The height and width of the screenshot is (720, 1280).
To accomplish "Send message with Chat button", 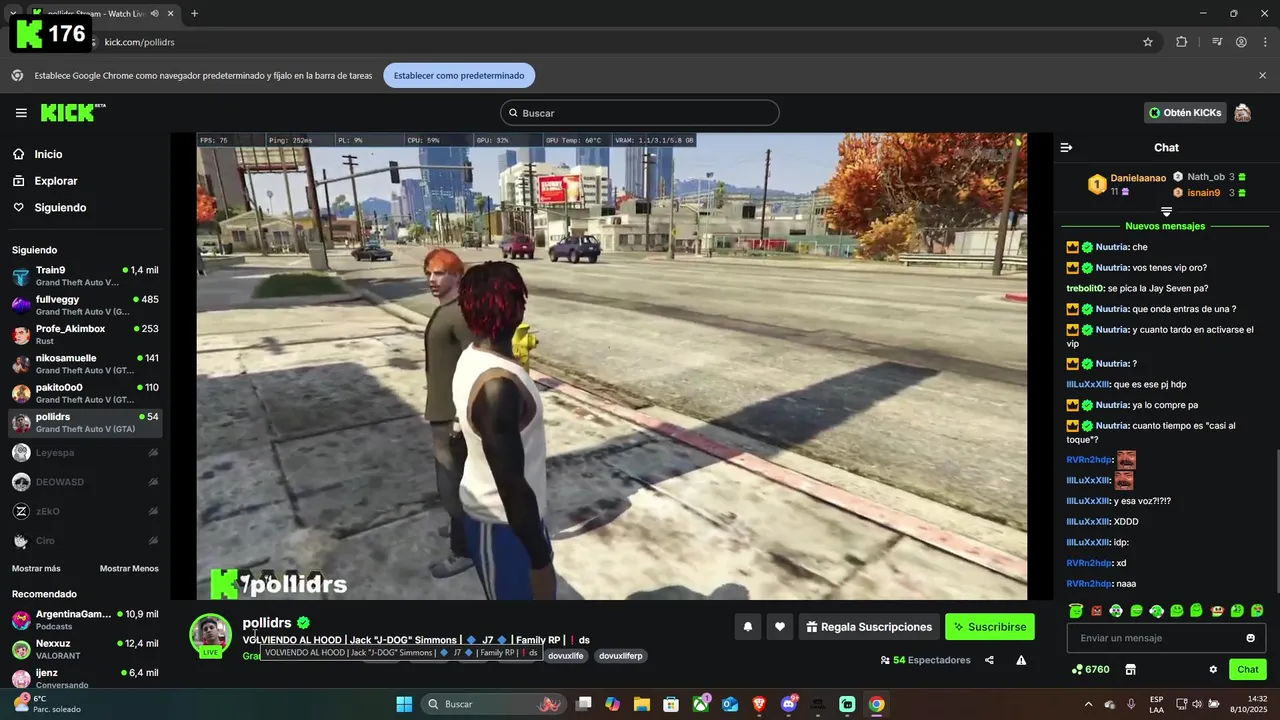I will point(1248,669).
